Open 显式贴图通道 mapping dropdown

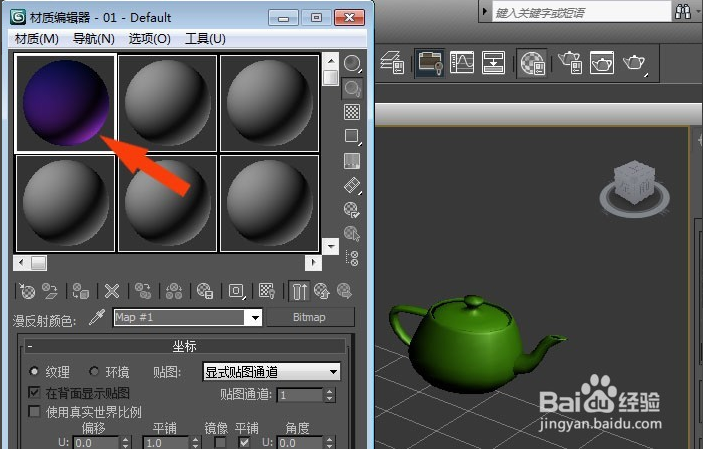pos(271,372)
